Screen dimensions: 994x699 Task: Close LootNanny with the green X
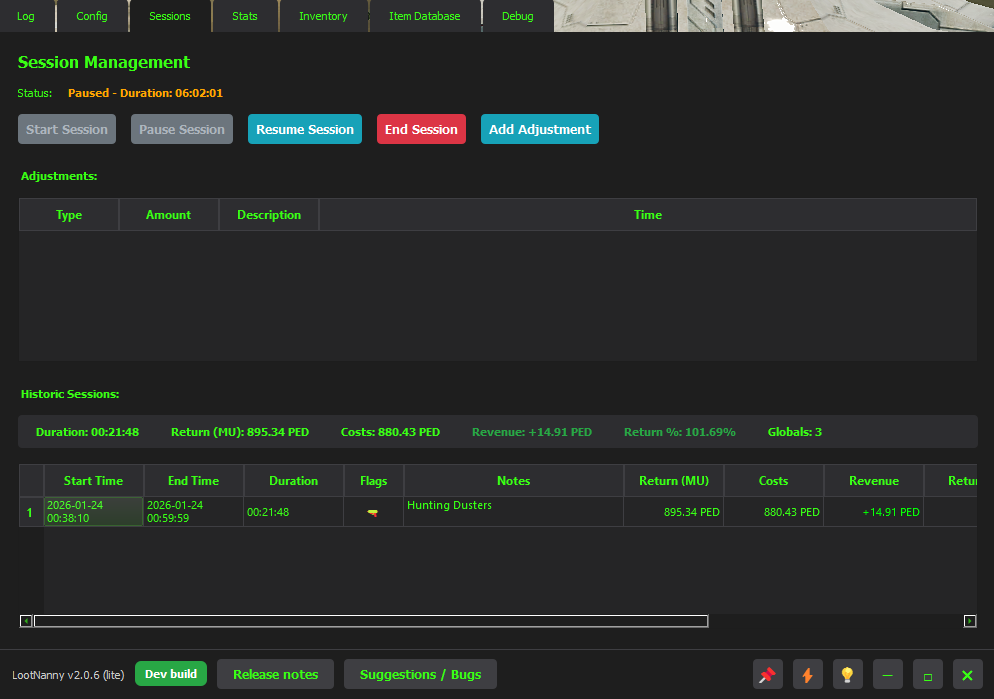tap(967, 674)
